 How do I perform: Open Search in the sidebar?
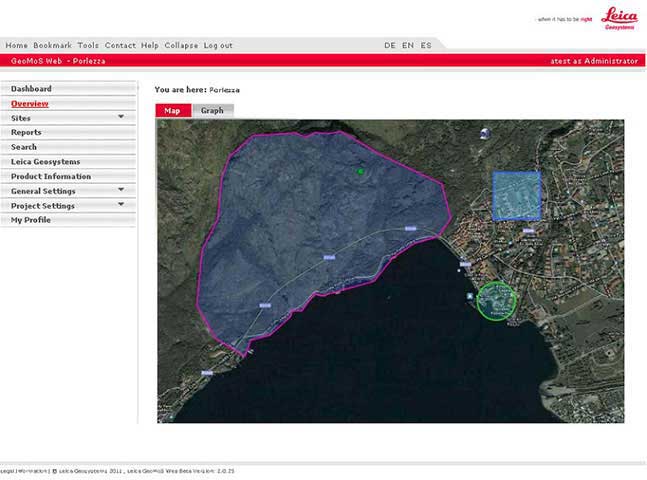[x=68, y=147]
